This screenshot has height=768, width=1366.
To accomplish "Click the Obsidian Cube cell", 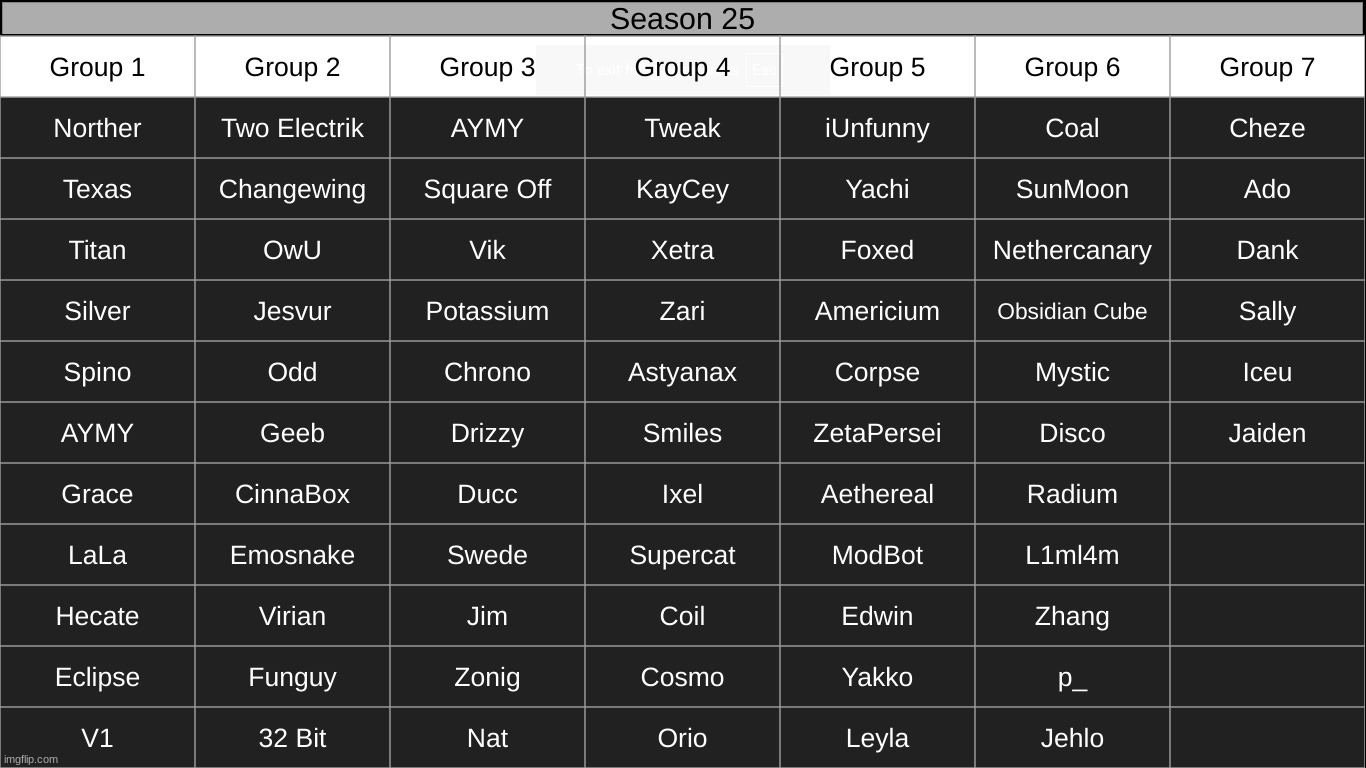I will coord(1072,311).
